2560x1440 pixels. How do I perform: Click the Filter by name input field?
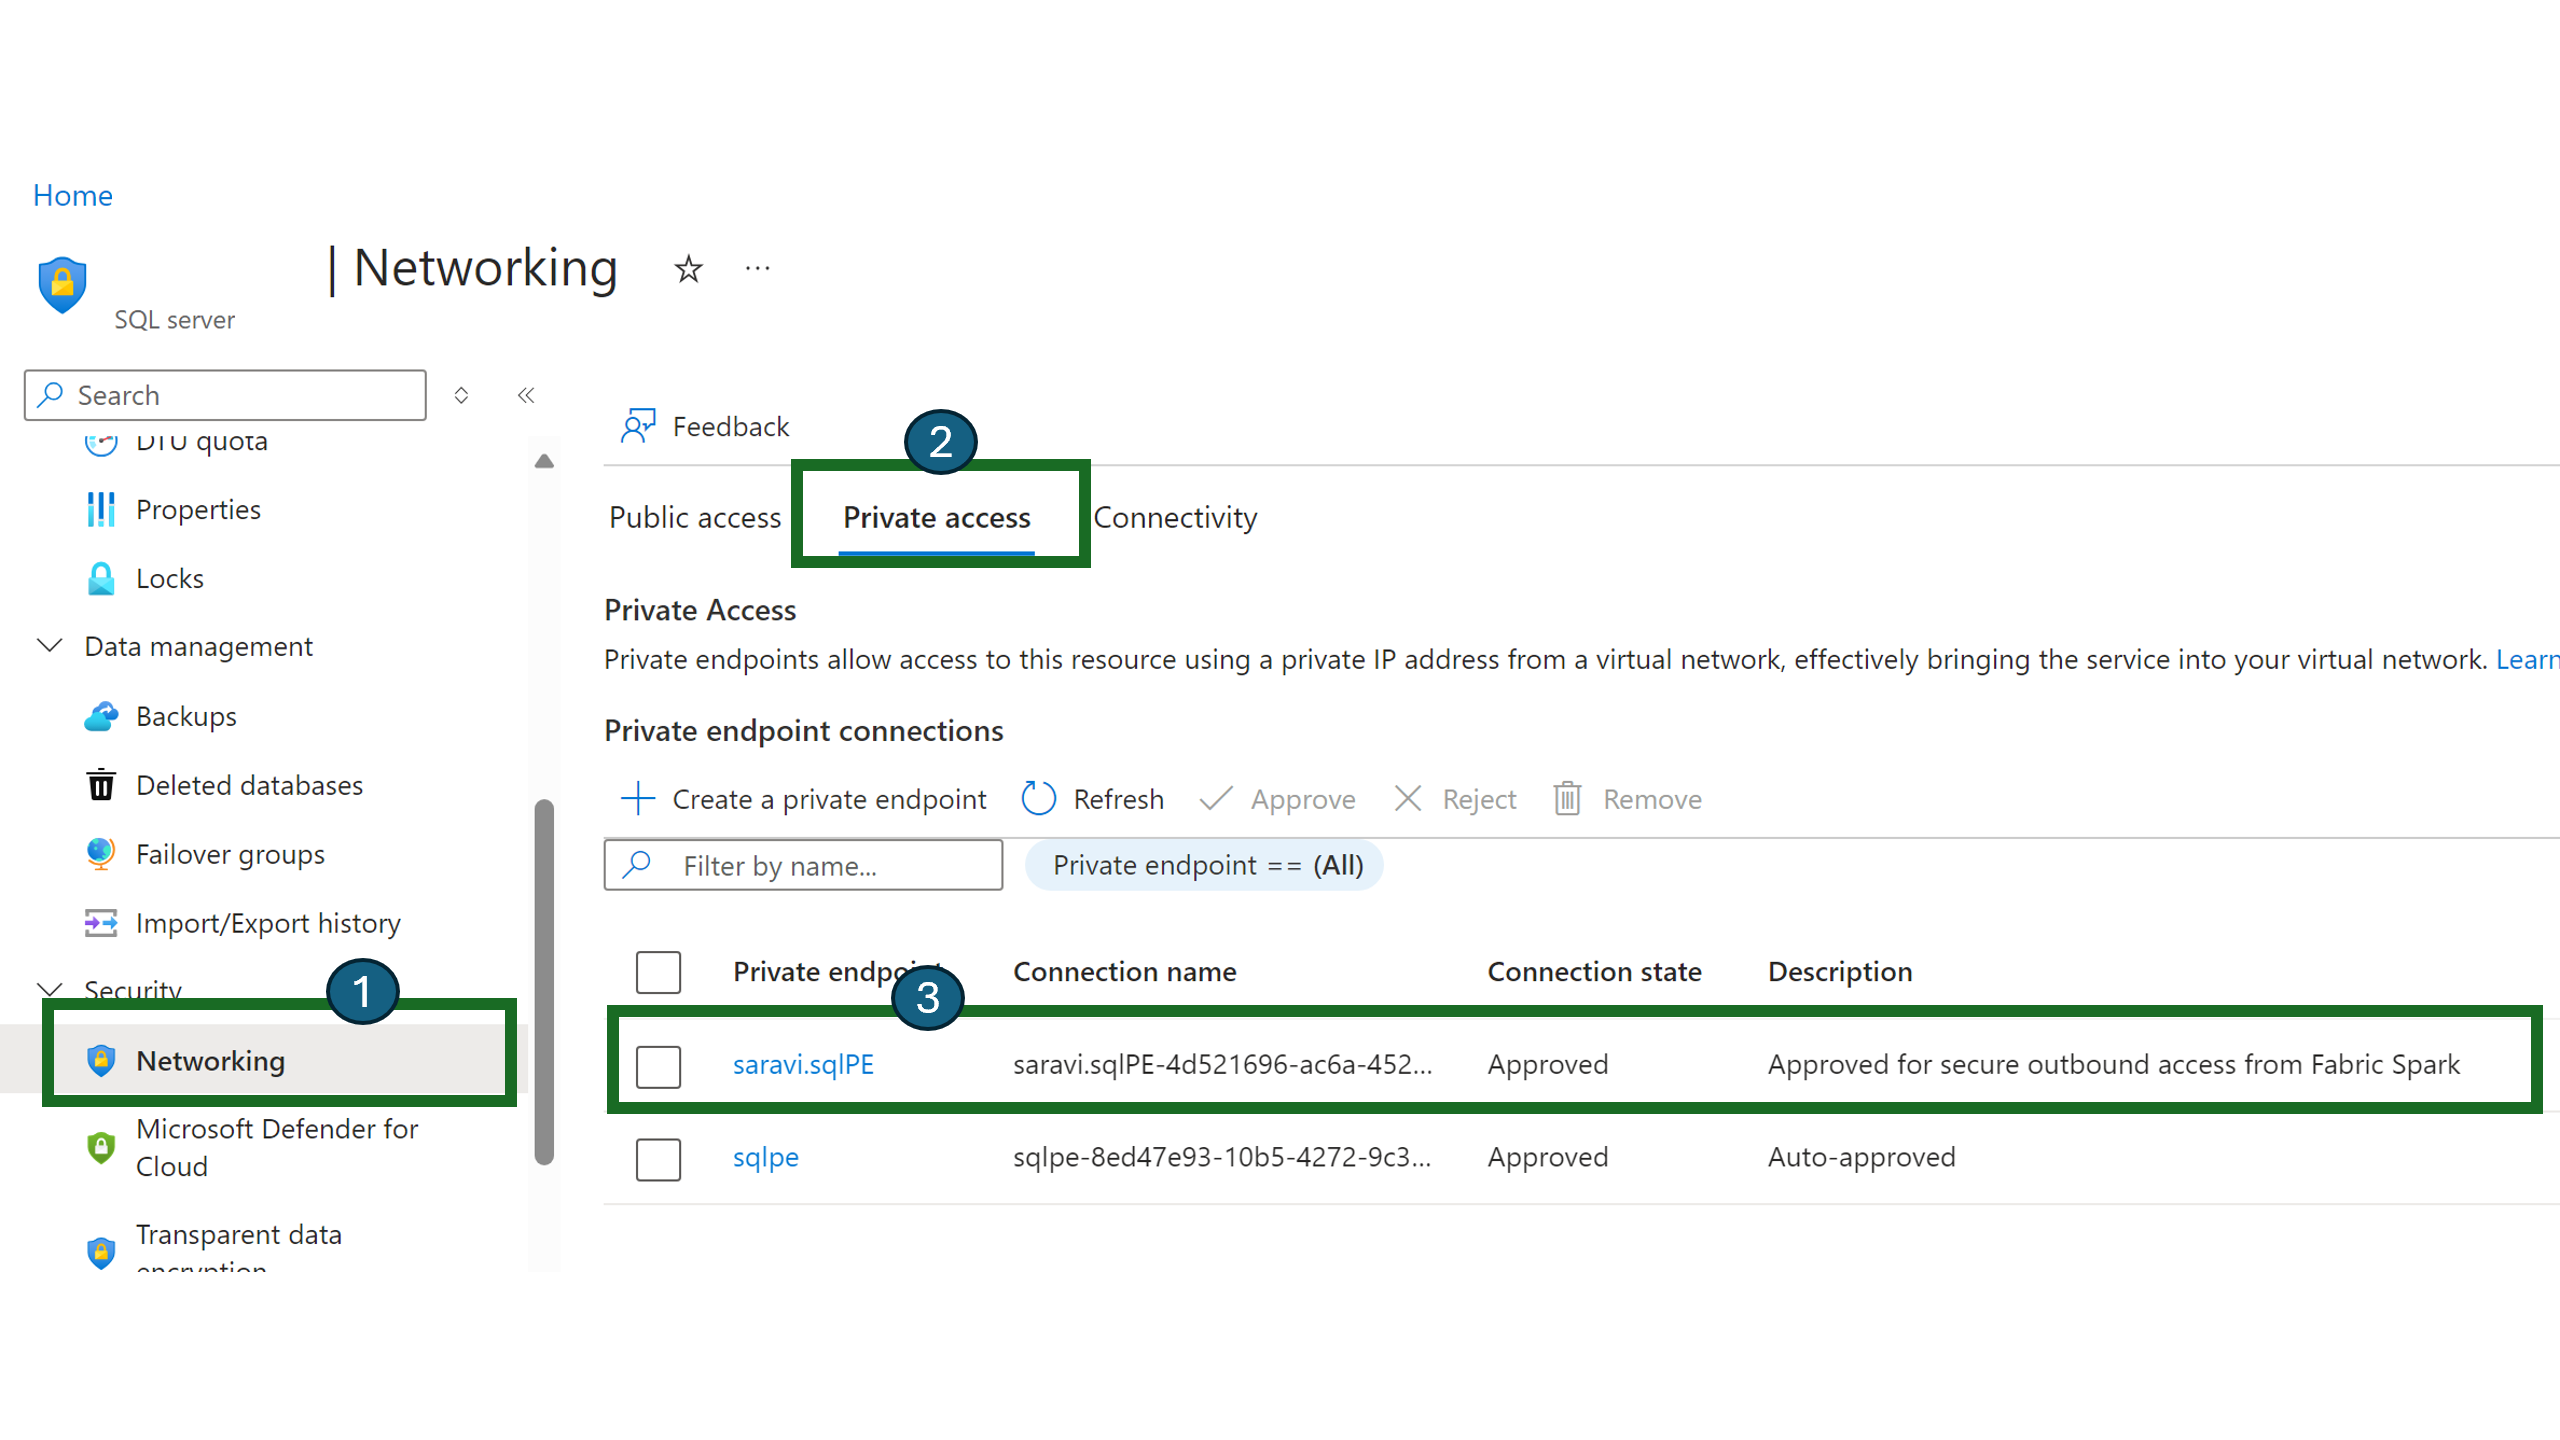click(x=804, y=865)
